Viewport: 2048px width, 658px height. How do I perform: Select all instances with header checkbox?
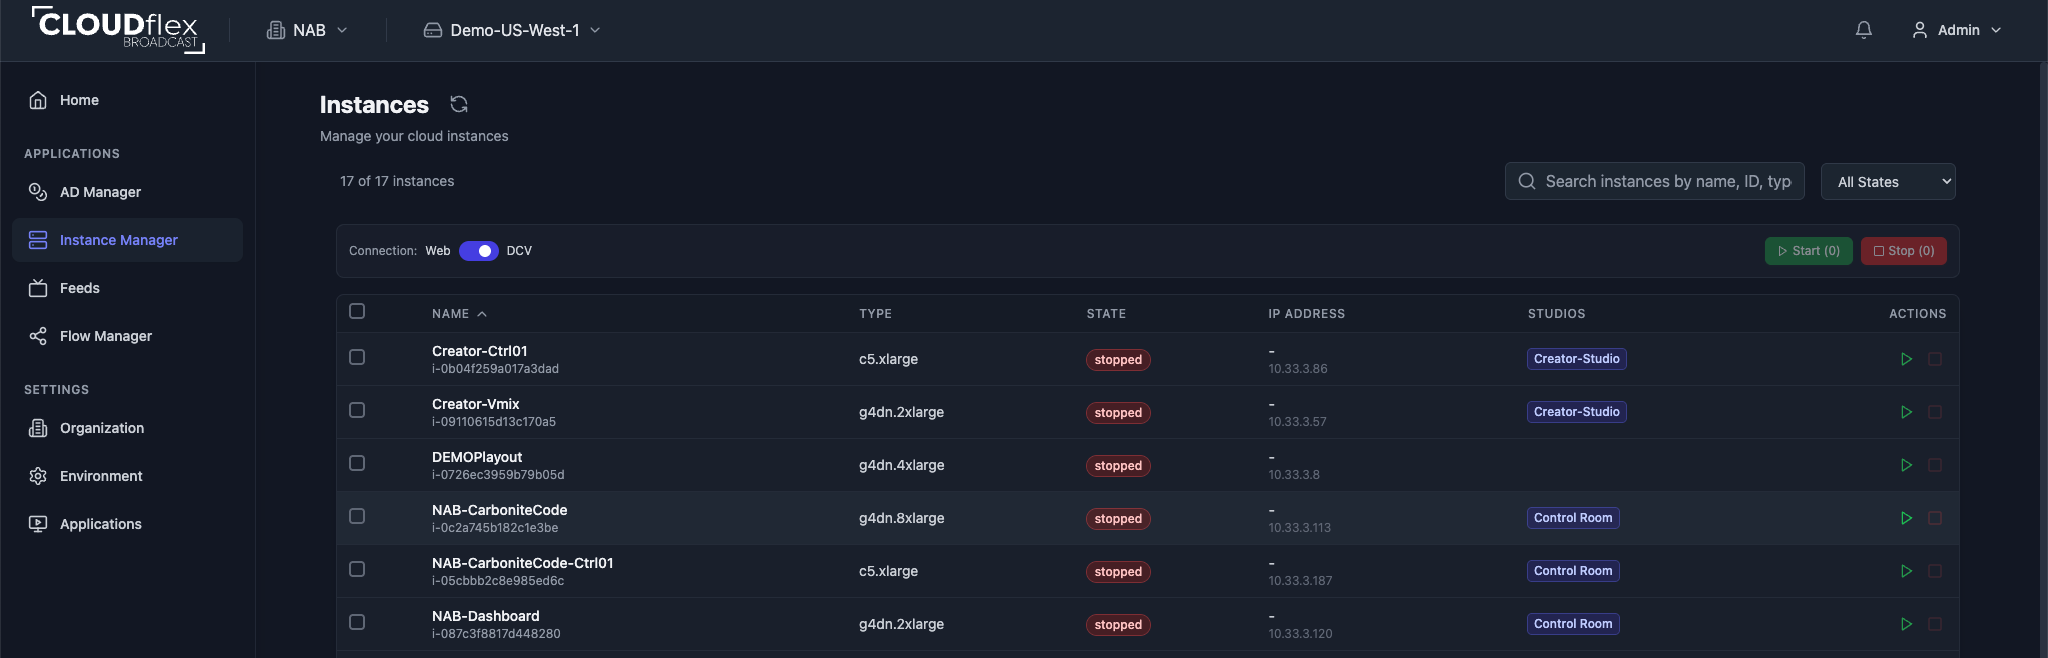357,311
